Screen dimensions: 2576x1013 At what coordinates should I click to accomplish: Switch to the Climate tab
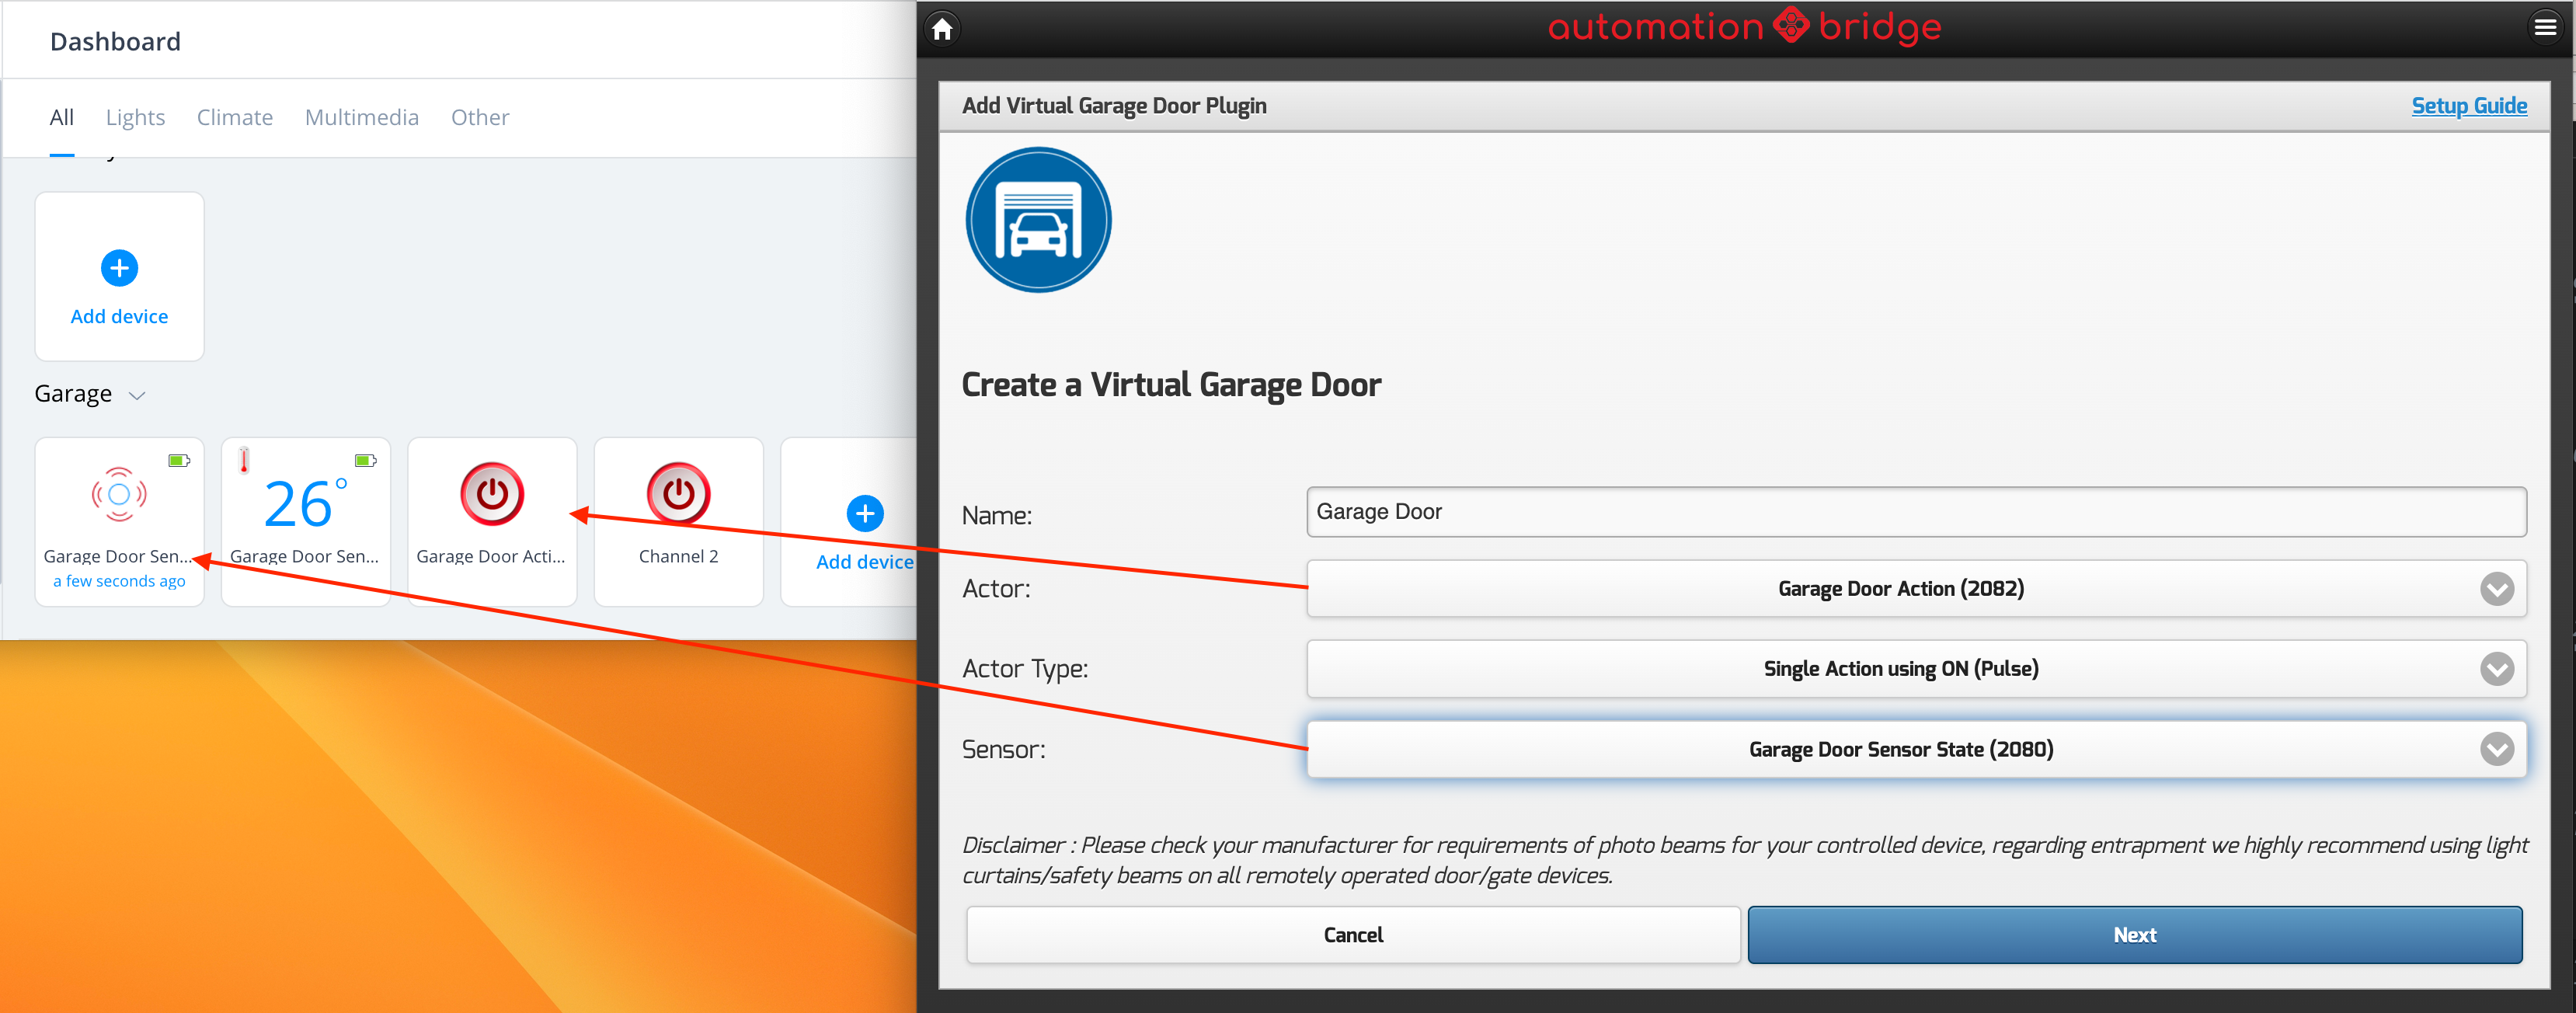(x=234, y=118)
